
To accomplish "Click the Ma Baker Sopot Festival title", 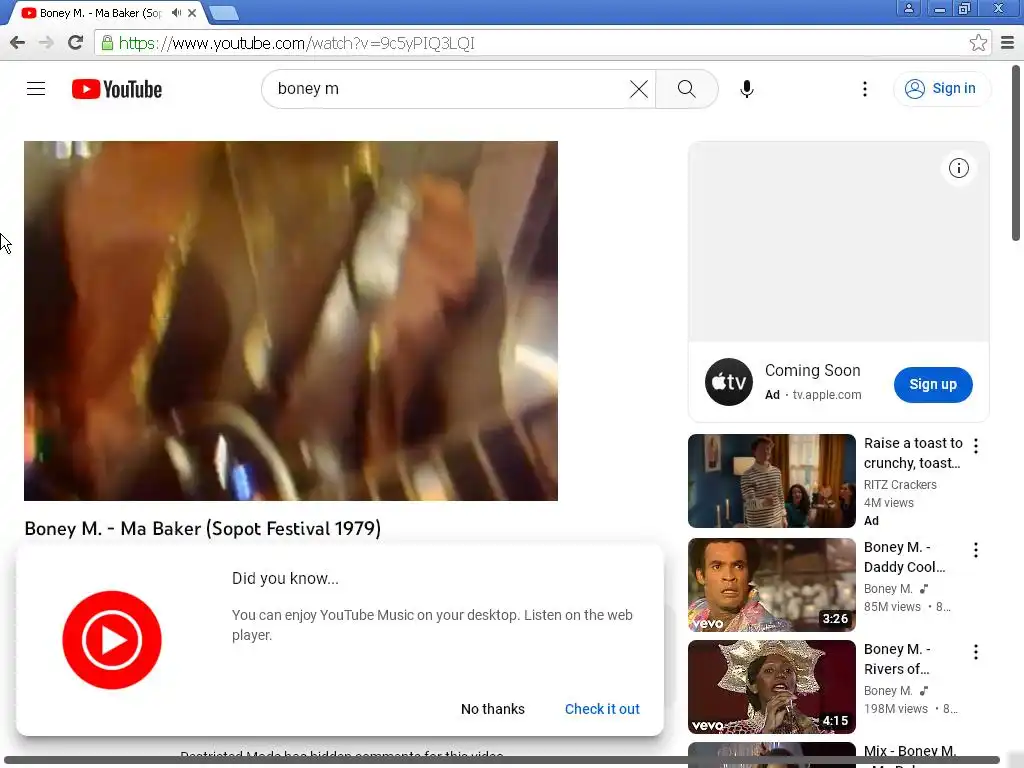I will 202,528.
